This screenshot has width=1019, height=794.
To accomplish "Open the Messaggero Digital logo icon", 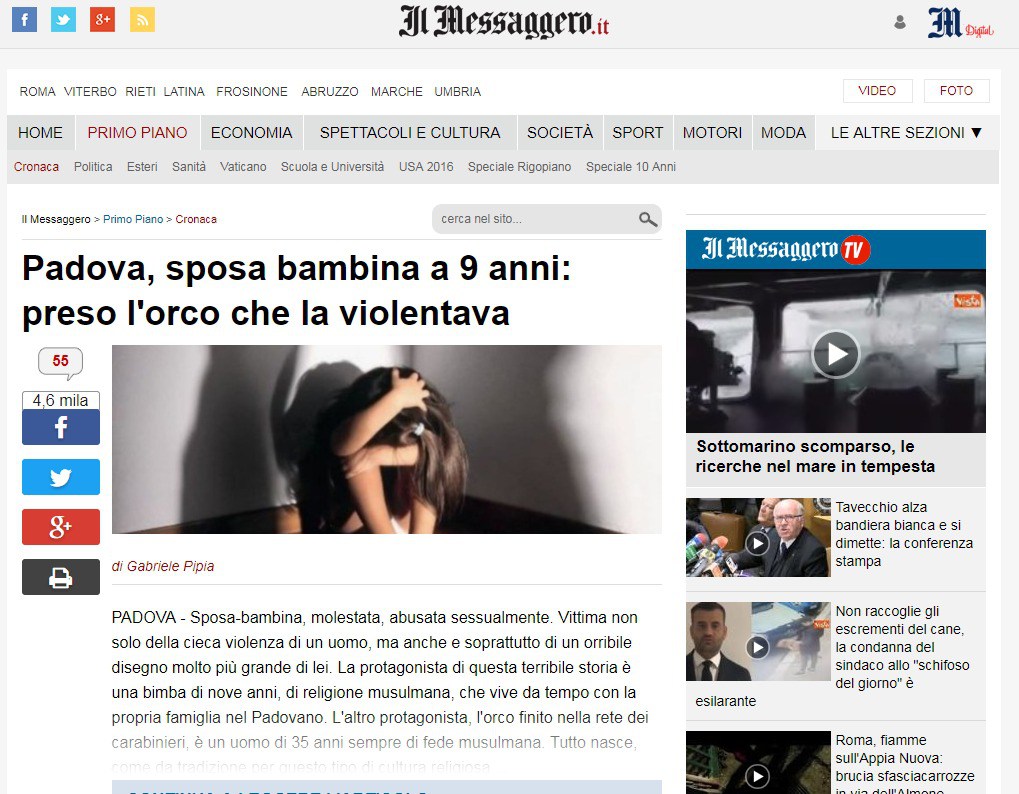I will [x=959, y=23].
